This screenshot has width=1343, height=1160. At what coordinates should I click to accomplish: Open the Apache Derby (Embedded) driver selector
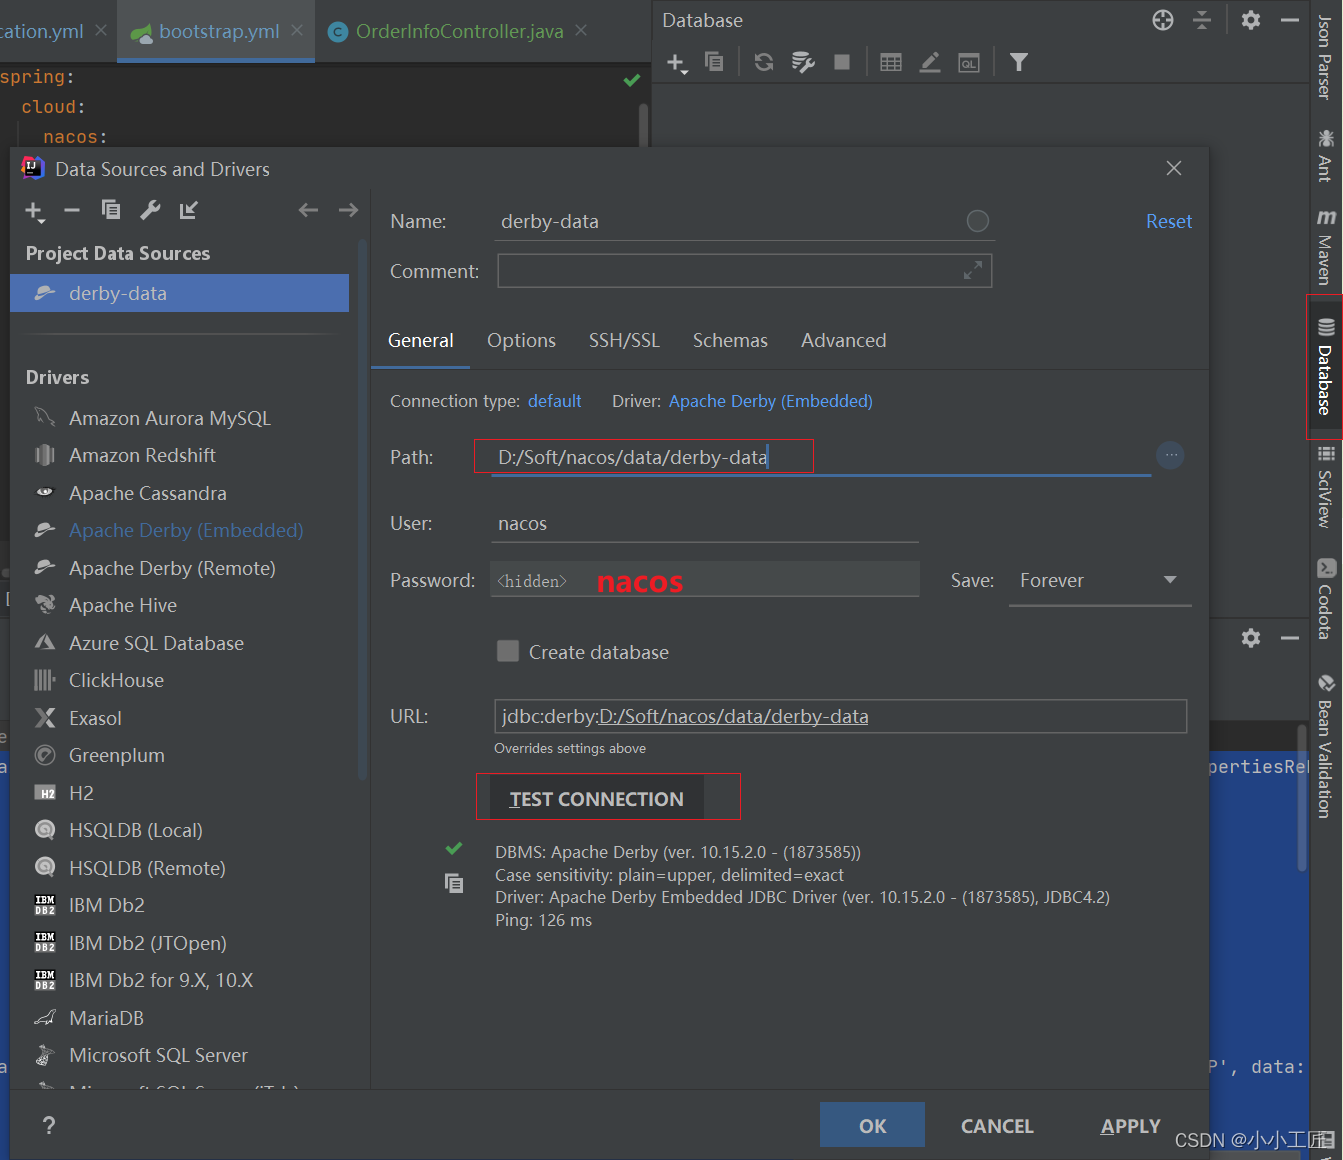pyautogui.click(x=770, y=401)
